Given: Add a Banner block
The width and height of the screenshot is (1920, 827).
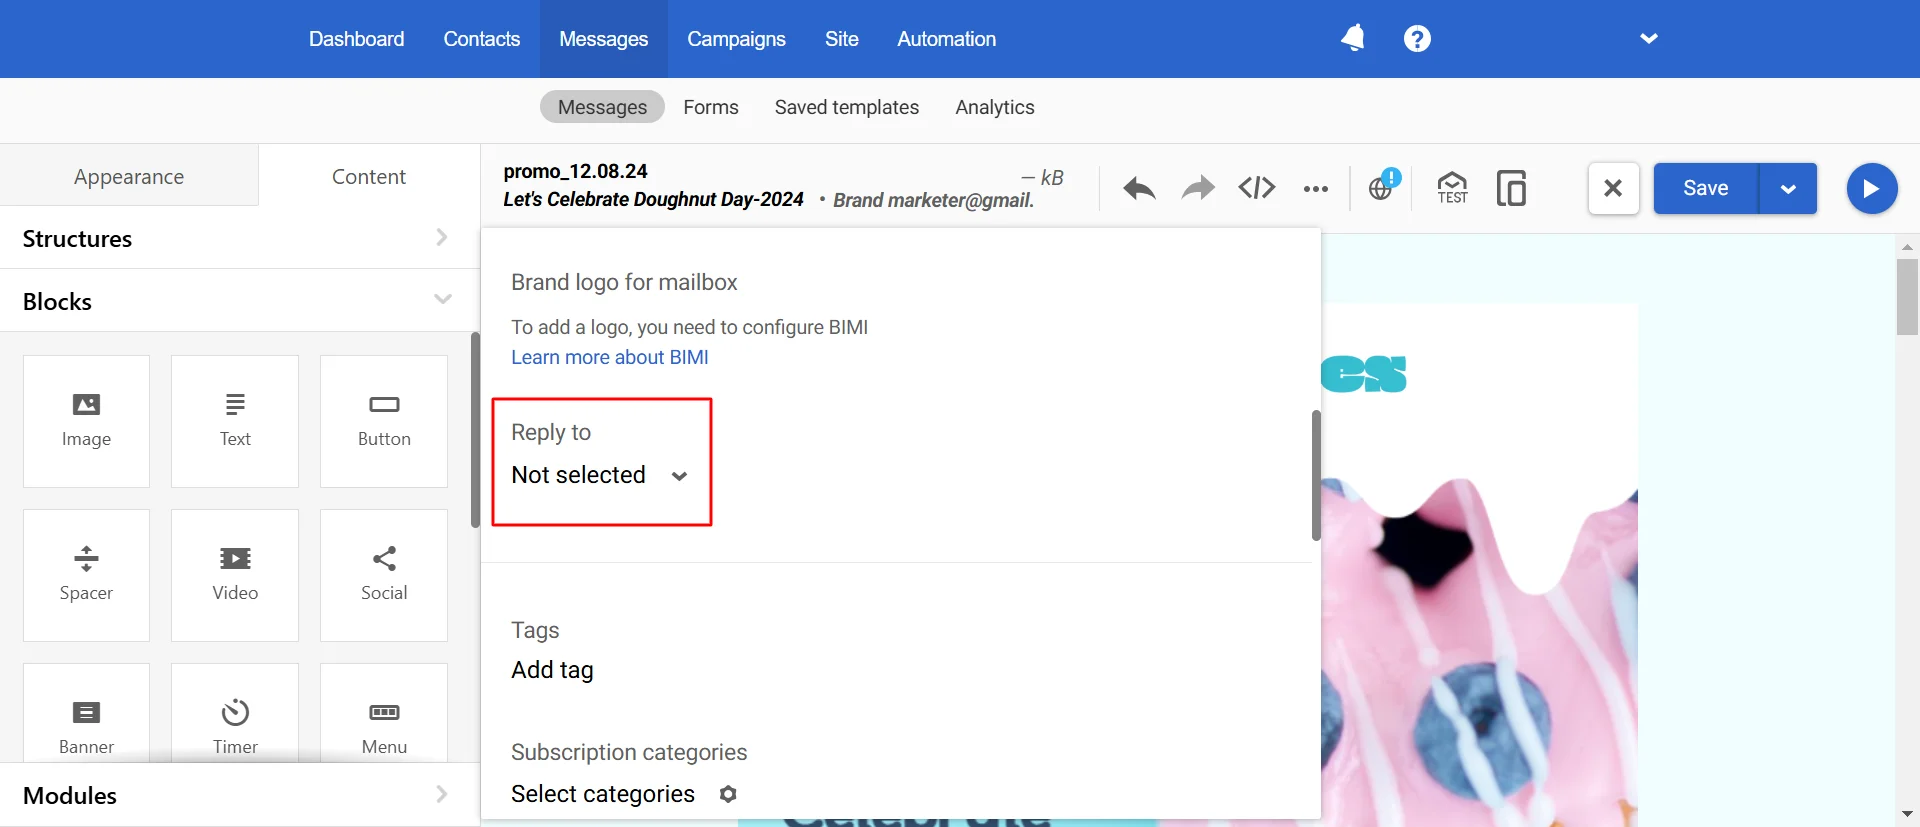Looking at the screenshot, I should pyautogui.click(x=86, y=713).
